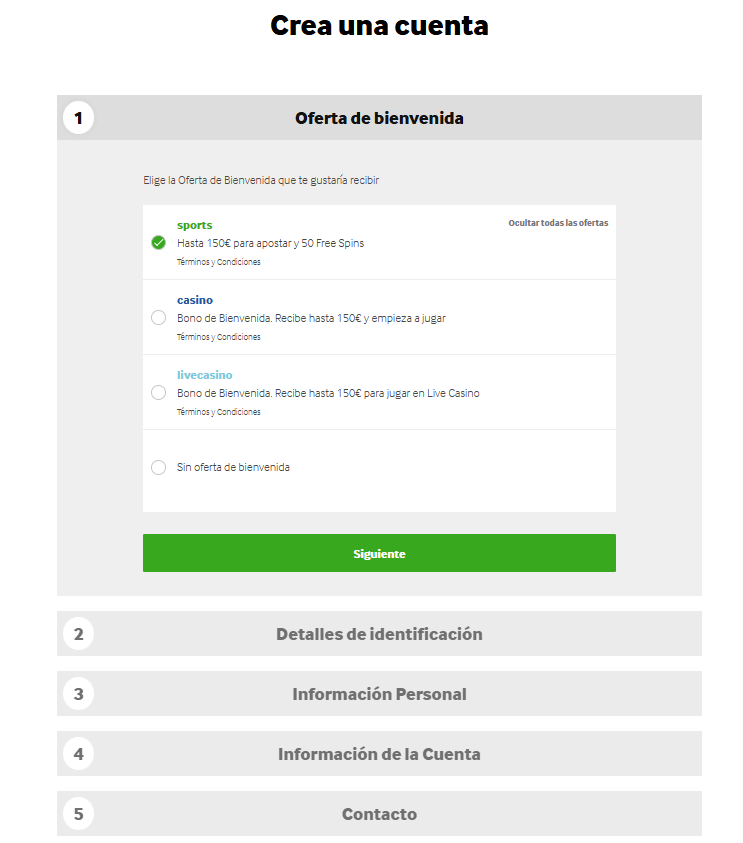Click the livecasino logo label
Viewport: 743px width, 843px height.
tap(205, 375)
